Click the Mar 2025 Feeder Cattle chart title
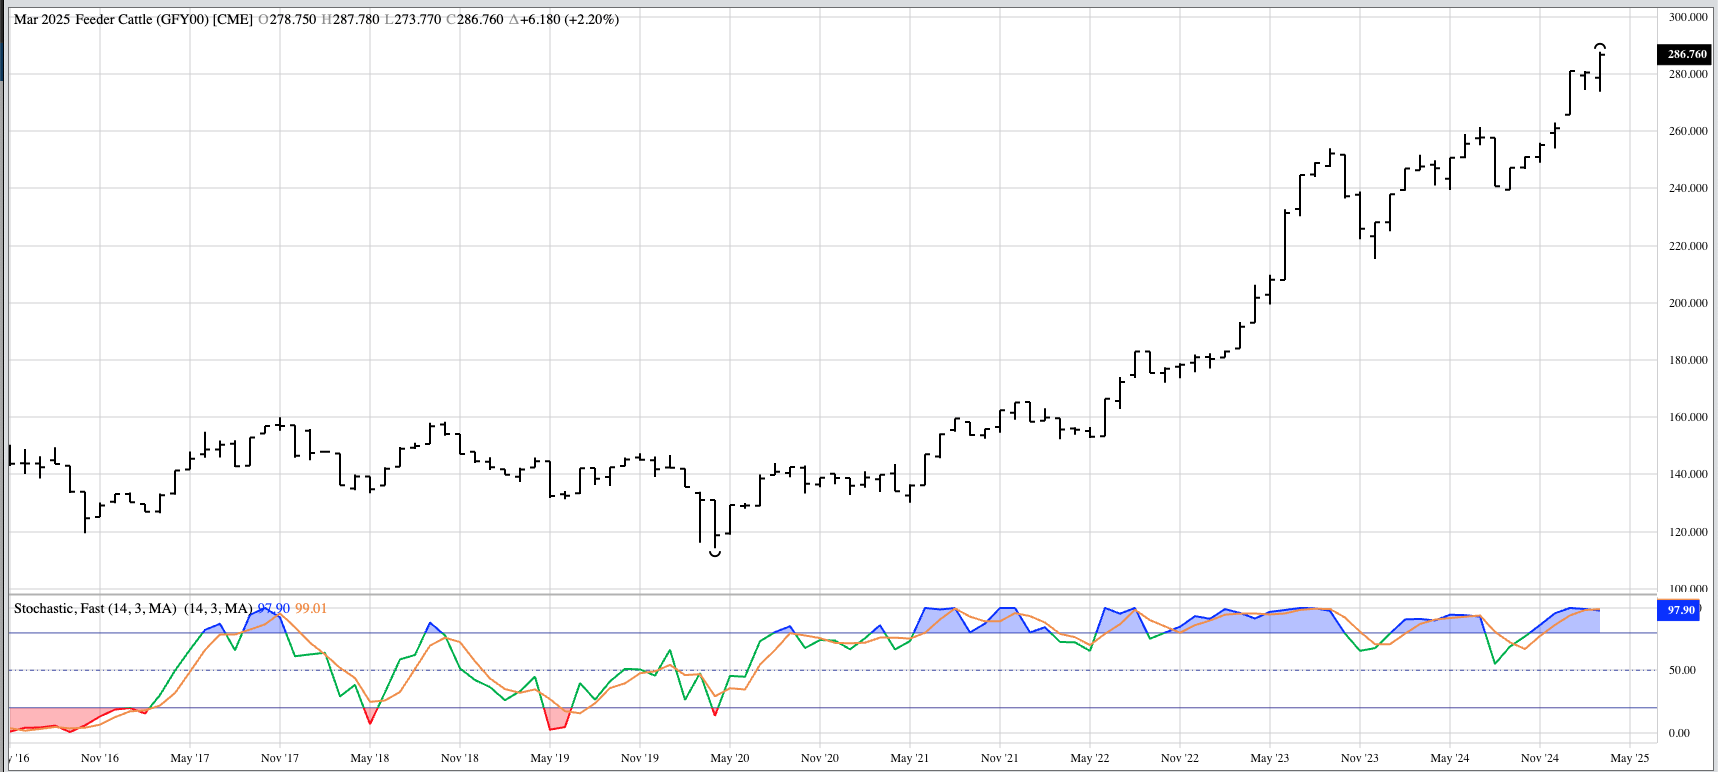1718x772 pixels. pyautogui.click(x=133, y=19)
